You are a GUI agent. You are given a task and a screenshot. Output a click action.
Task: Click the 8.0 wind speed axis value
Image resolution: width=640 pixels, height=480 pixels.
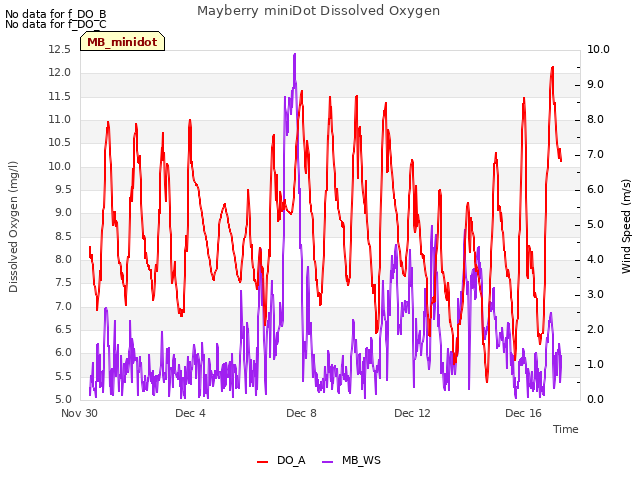[x=596, y=120]
